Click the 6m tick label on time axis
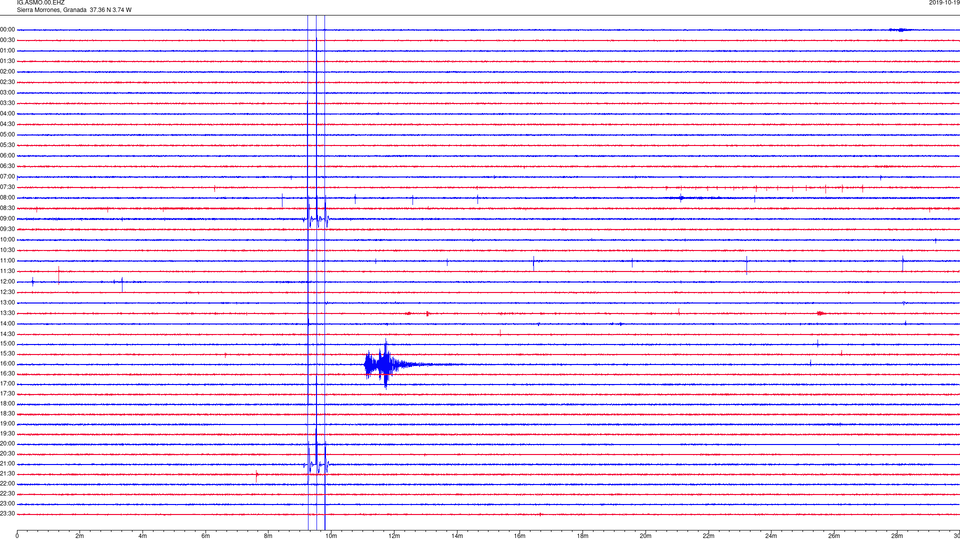The width and height of the screenshot is (960, 540). click(205, 536)
